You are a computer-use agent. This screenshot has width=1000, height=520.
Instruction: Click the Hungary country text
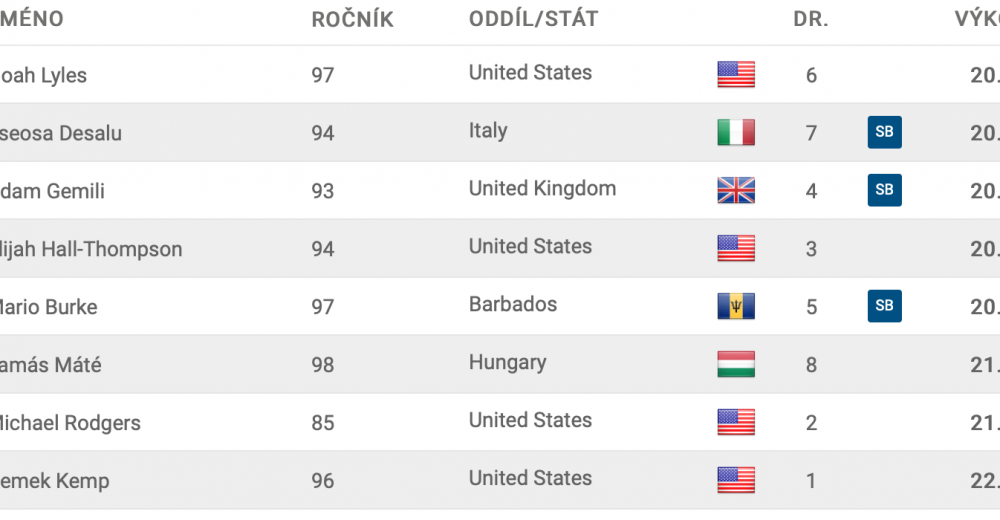pos(508,362)
